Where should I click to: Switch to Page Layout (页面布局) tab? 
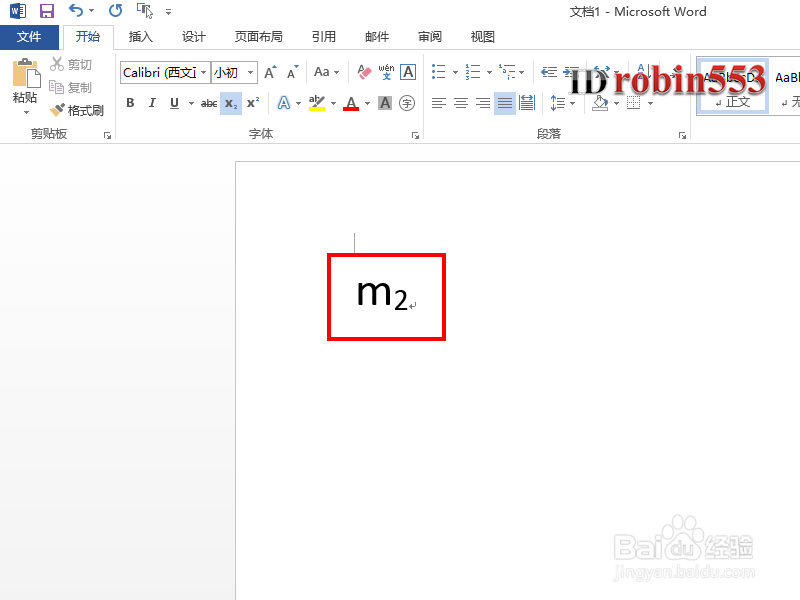tap(258, 37)
